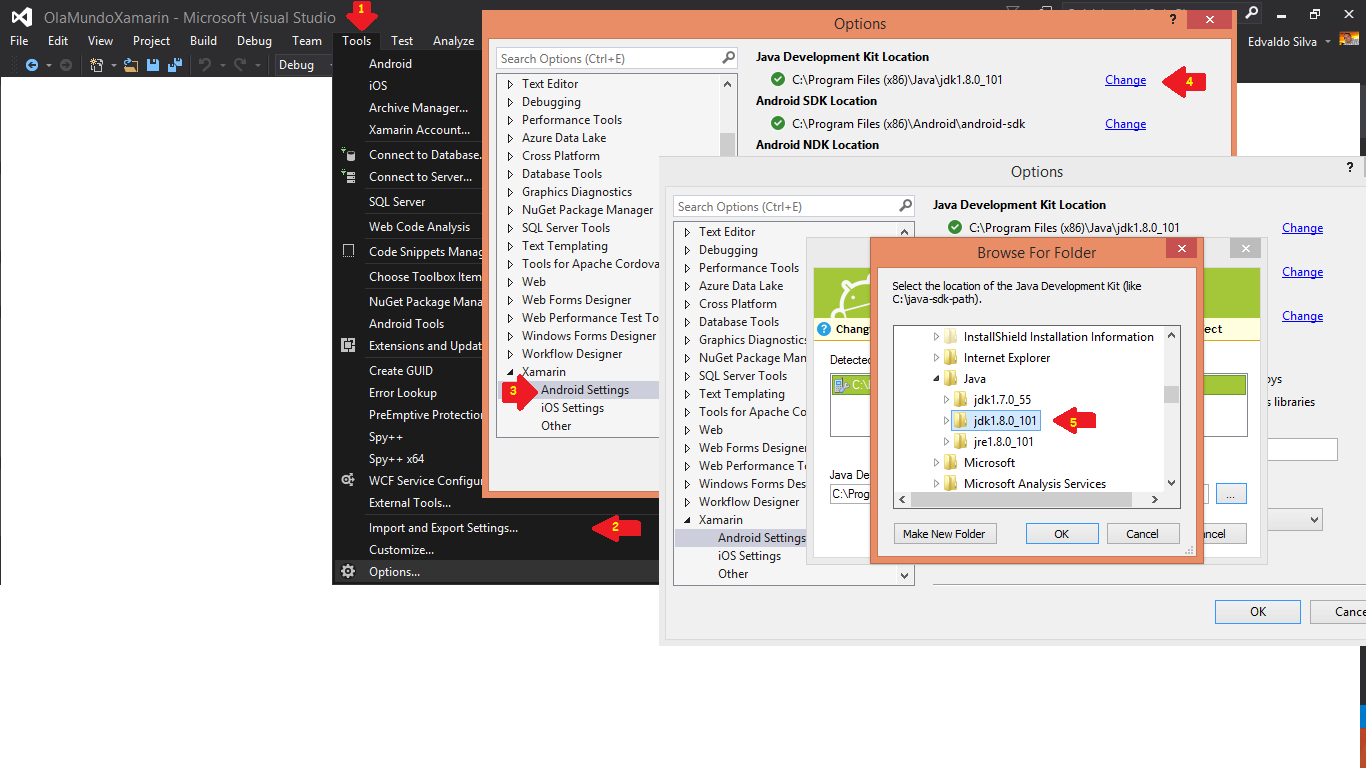
Task: Click the Make New Folder button
Action: pyautogui.click(x=945, y=534)
